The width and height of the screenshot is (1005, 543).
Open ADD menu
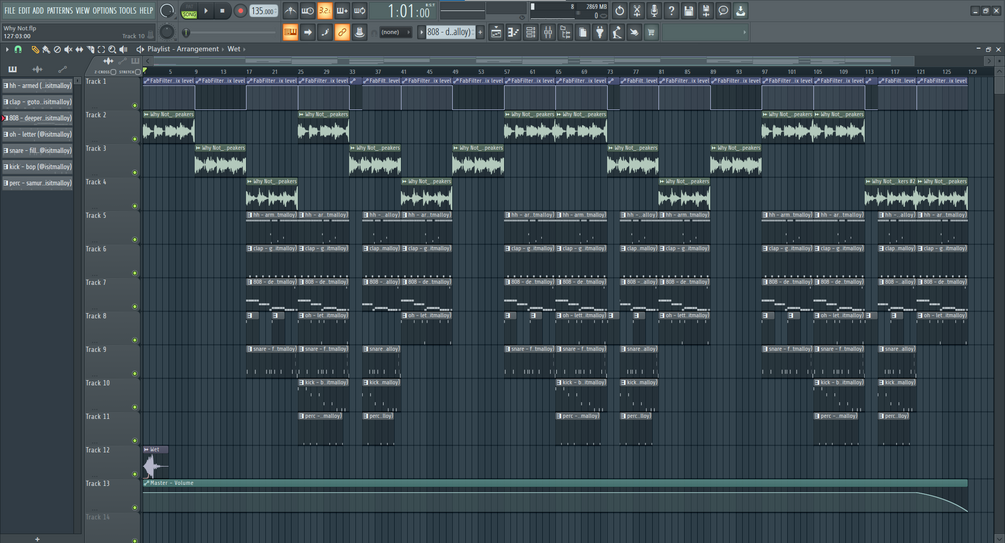38,10
